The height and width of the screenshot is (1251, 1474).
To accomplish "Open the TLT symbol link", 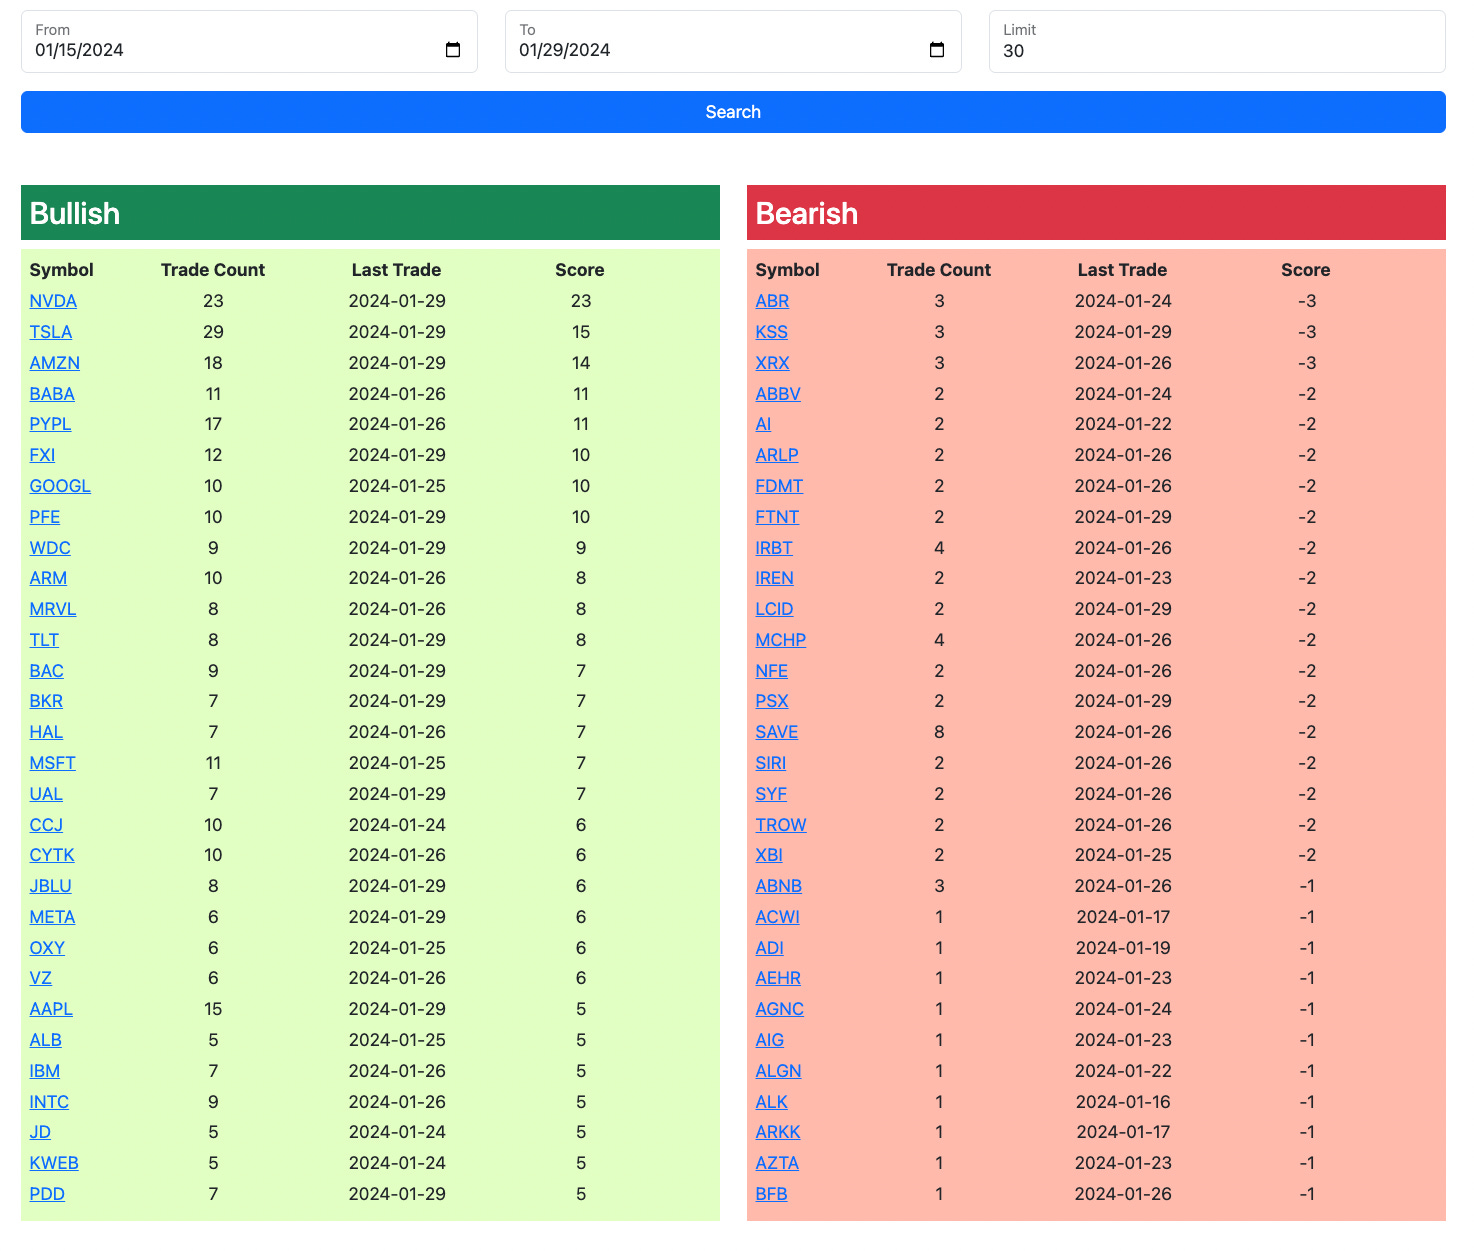I will pyautogui.click(x=44, y=640).
